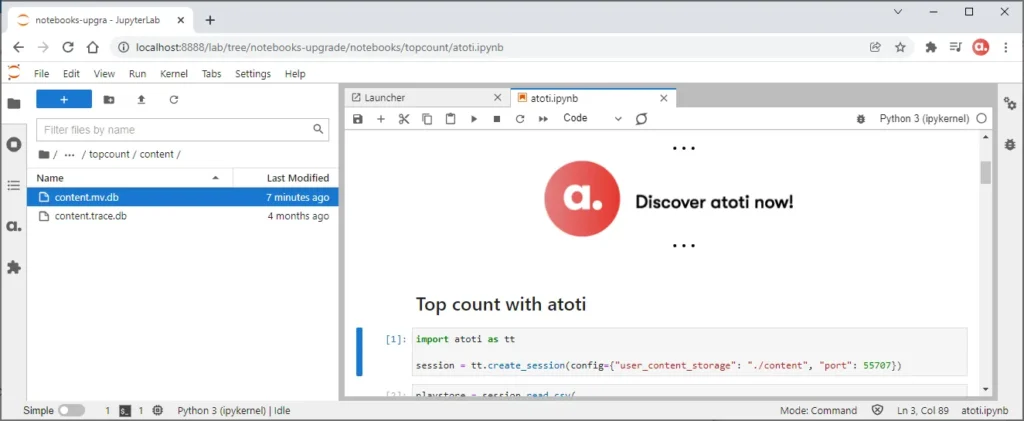Screen dimensions: 1024x421
Task: Open the Run menu
Action: 137,74
